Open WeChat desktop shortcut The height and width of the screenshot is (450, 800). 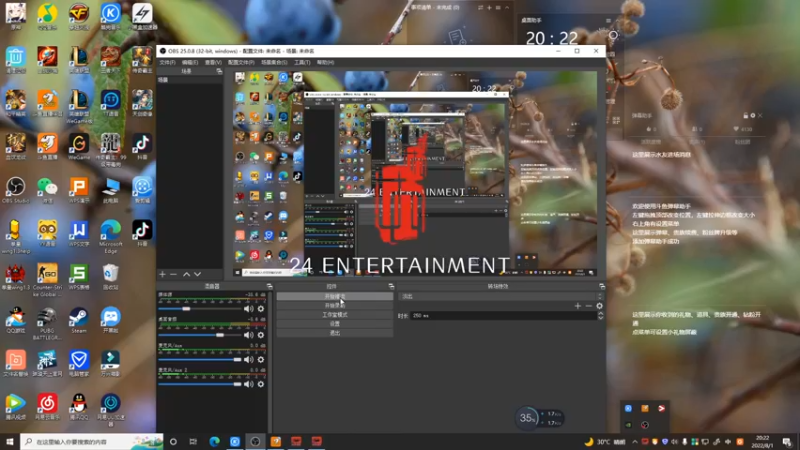[x=47, y=190]
